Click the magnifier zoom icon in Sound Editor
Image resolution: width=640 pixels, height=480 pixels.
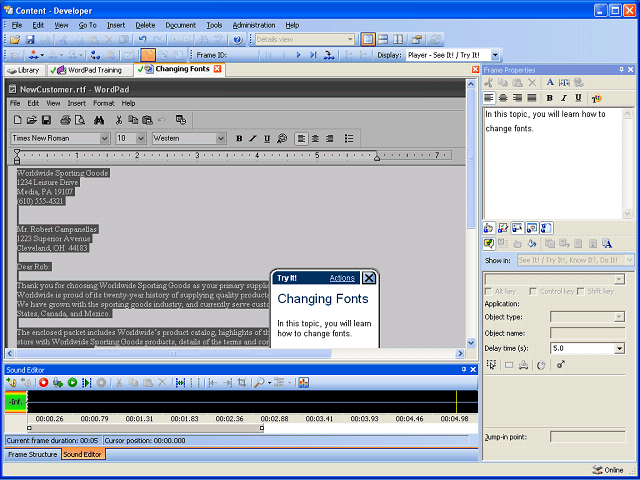[x=259, y=382]
